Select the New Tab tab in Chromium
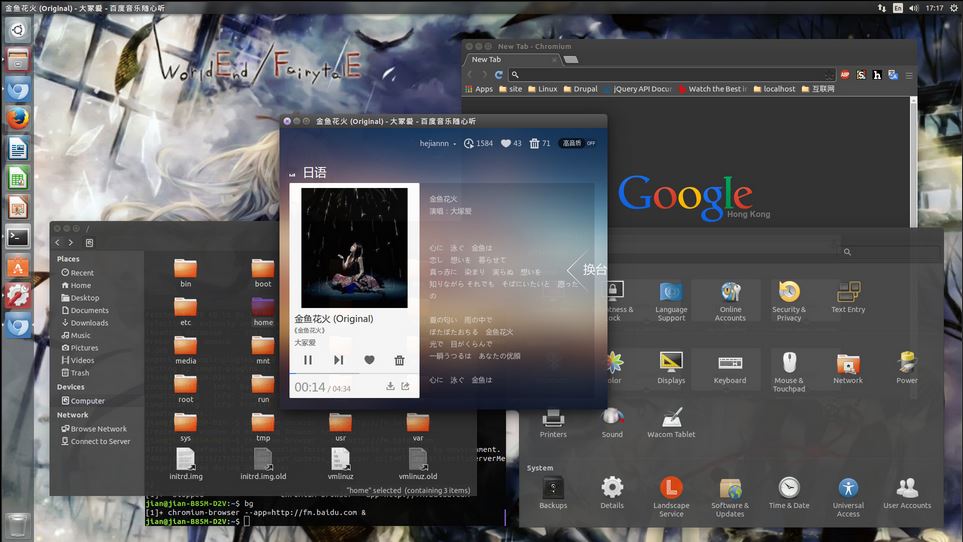963x542 pixels. pos(513,60)
